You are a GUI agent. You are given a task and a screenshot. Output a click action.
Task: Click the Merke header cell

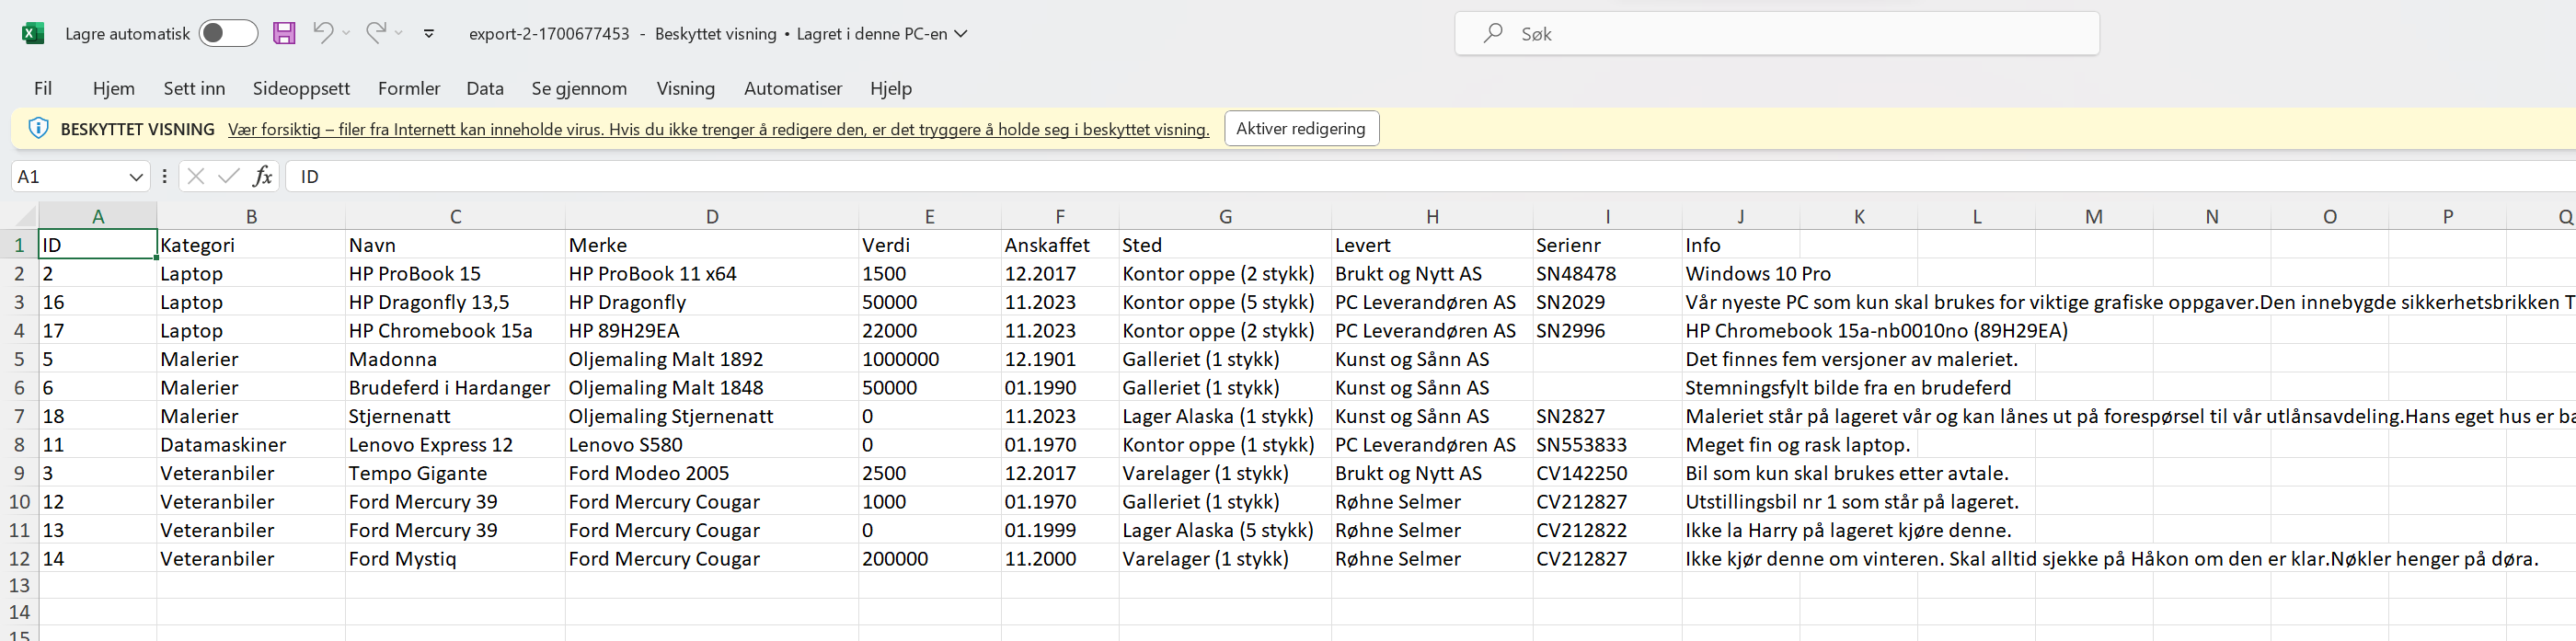click(711, 245)
